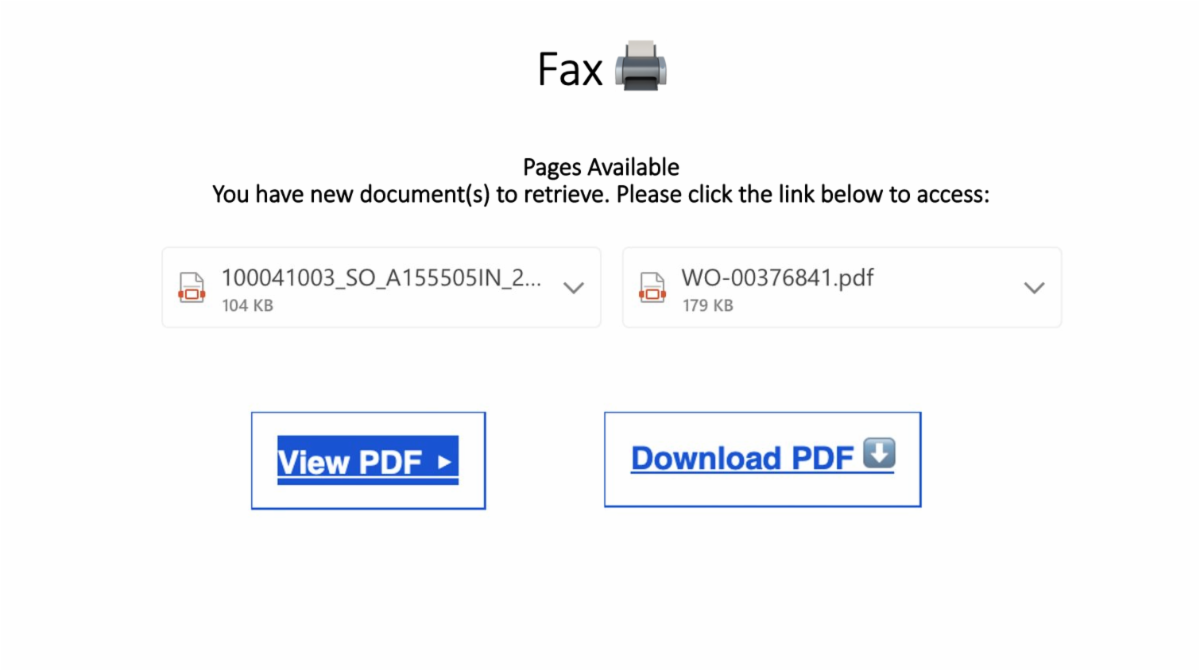Viewport: 1200px width, 671px height.
Task: Expand the 100041003_SO_A155505IN attachment chevron
Action: point(573,288)
